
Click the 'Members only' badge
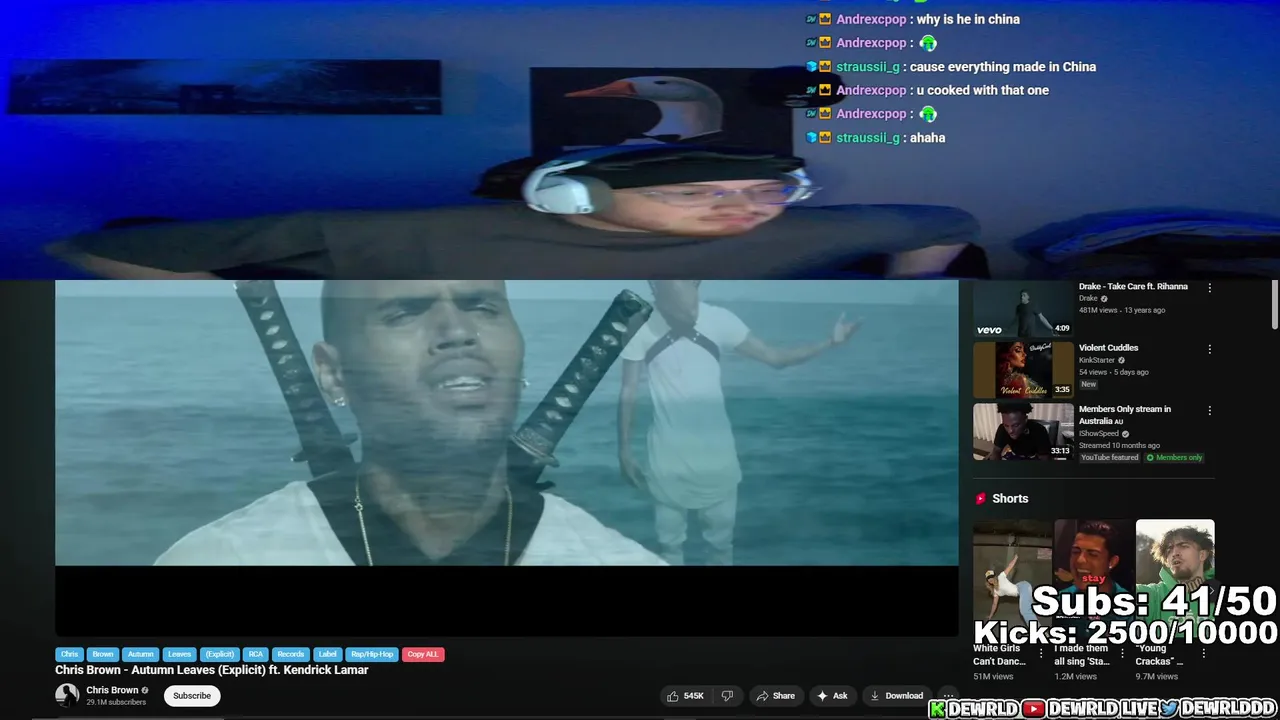(x=1175, y=458)
